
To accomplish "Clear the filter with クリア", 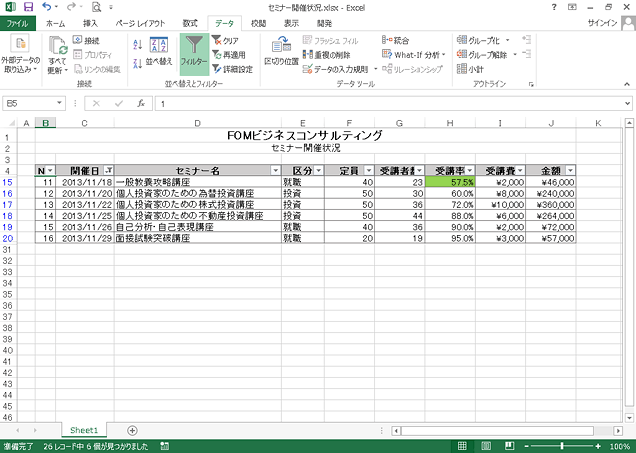I will pyautogui.click(x=225, y=41).
